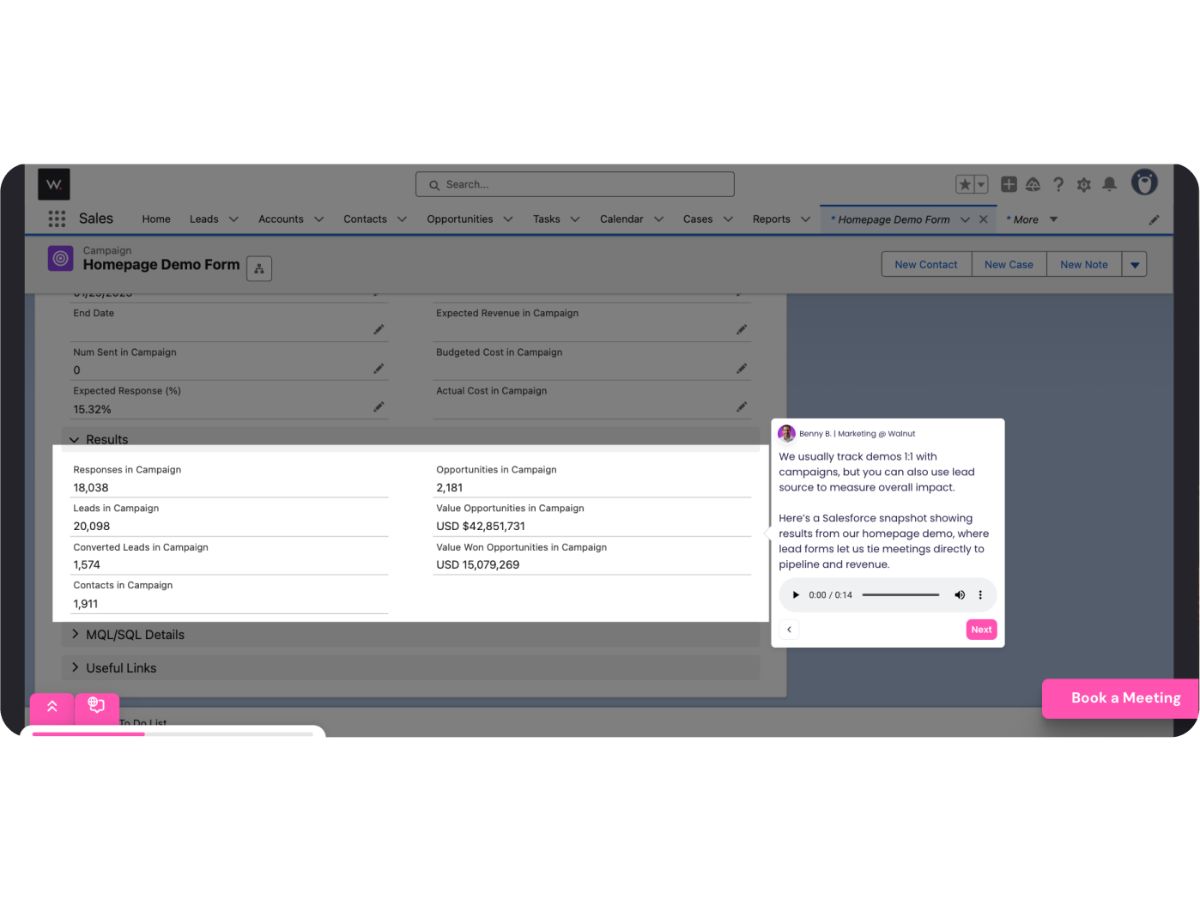
Task: Expand Opportunities tab dropdown chevron
Action: [x=508, y=219]
